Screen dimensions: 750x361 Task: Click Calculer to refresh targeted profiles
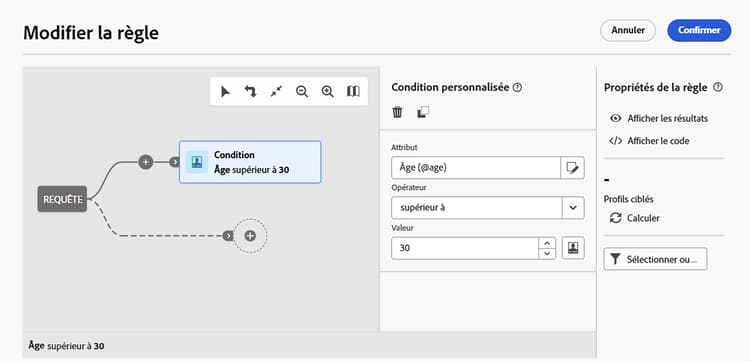coord(635,218)
